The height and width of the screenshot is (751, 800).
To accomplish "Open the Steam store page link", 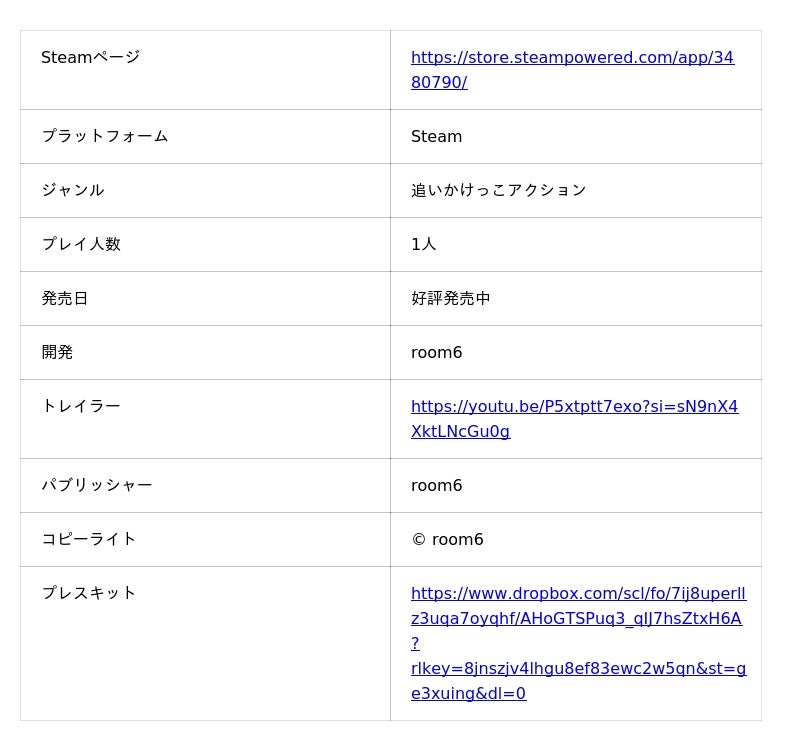I will [571, 58].
